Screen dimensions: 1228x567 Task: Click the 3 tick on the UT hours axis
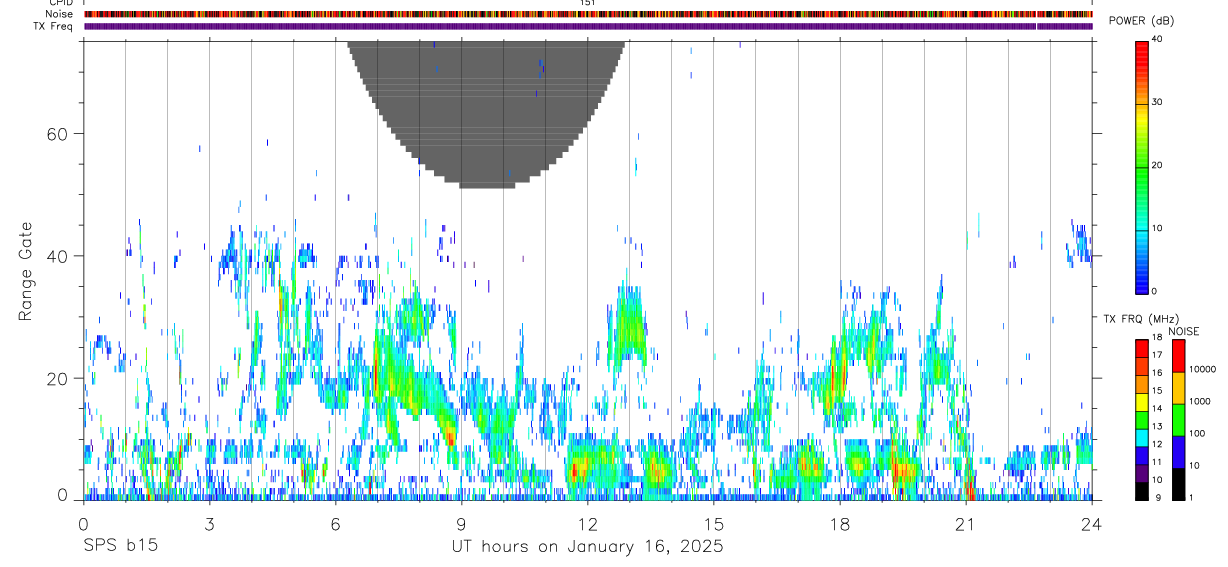[209, 523]
